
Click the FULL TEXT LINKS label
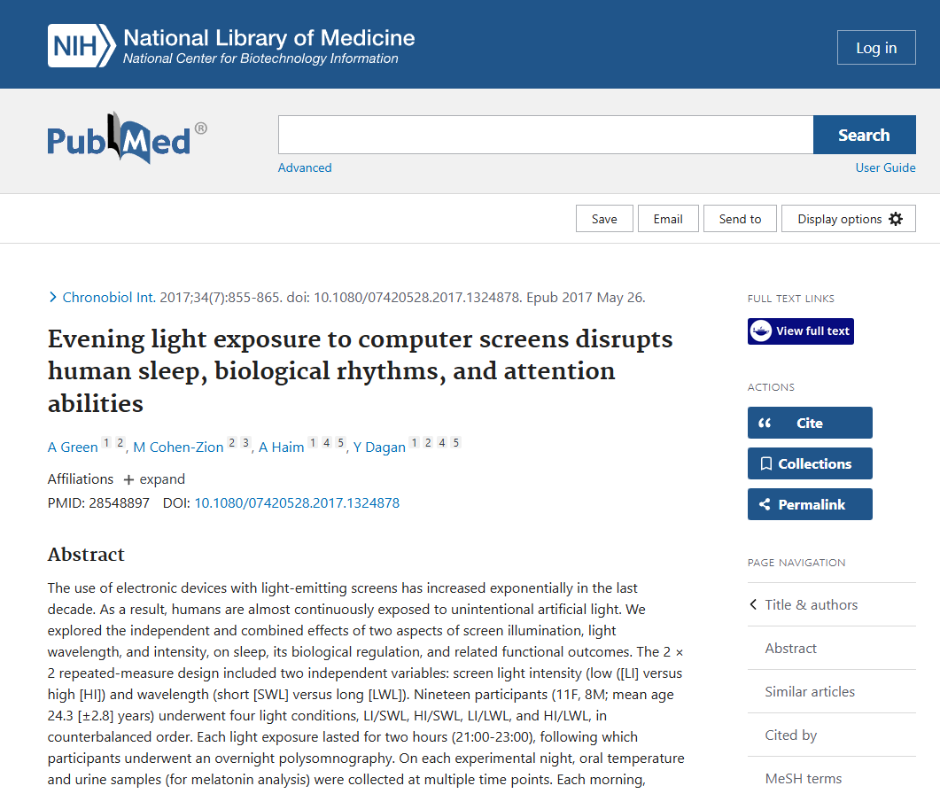tap(791, 299)
